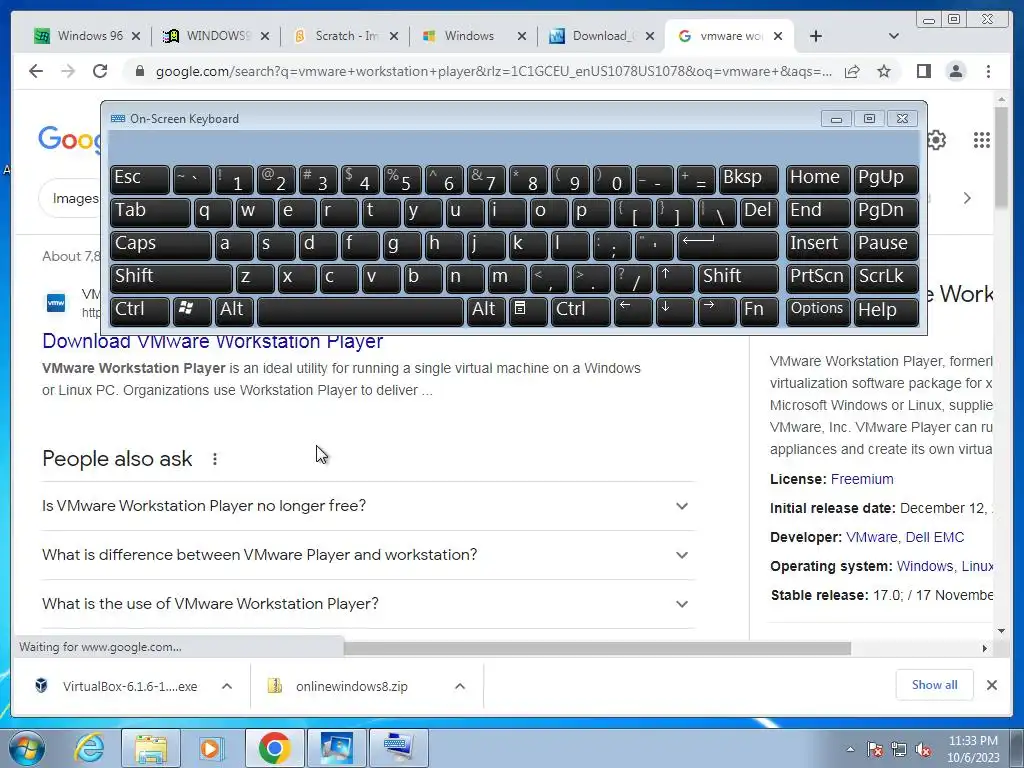Open the Google apps grid icon

[982, 140]
